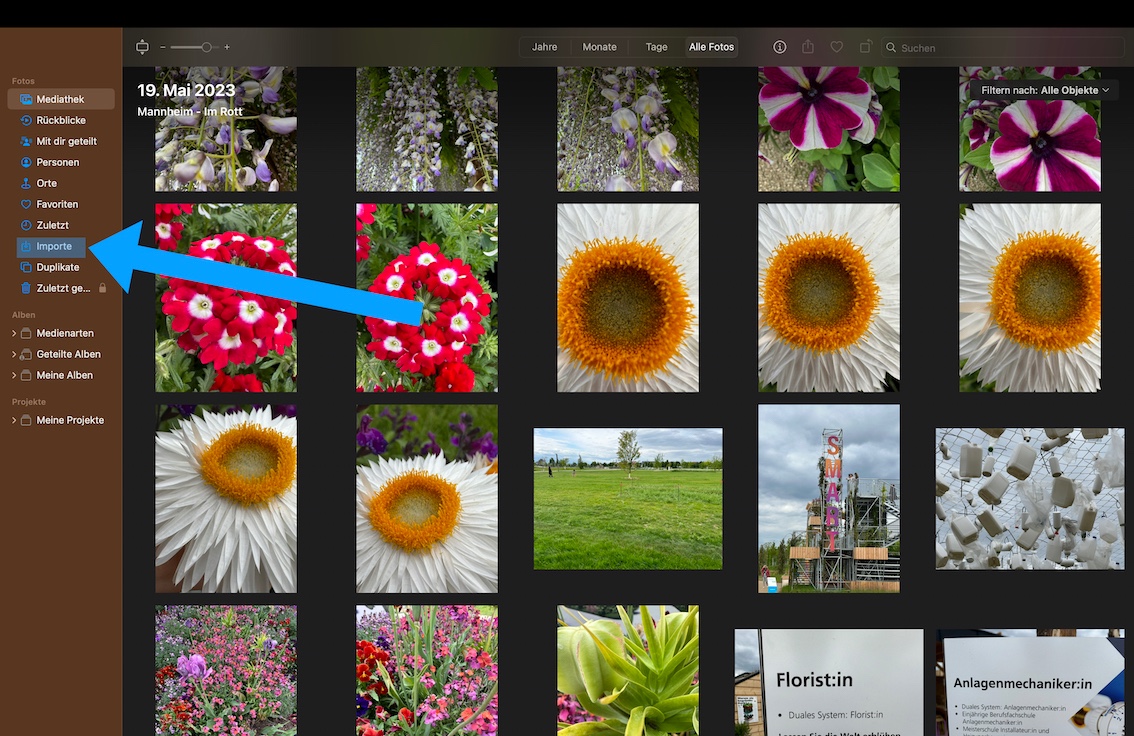Open Mit dir geteilt in the sidebar
The height and width of the screenshot is (736, 1134).
66,141
